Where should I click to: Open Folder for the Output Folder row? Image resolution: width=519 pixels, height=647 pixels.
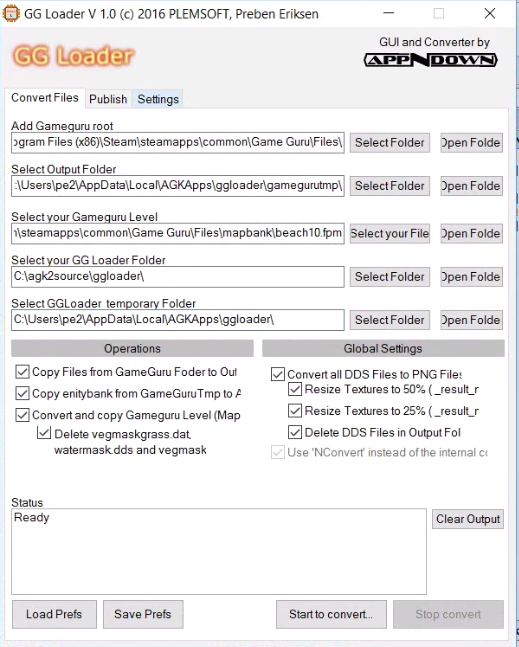(x=472, y=186)
